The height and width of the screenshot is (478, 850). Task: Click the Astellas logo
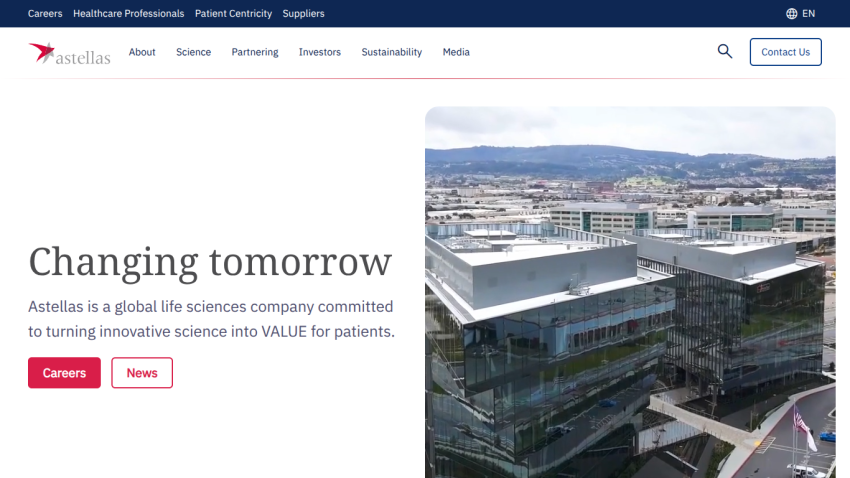pyautogui.click(x=69, y=53)
